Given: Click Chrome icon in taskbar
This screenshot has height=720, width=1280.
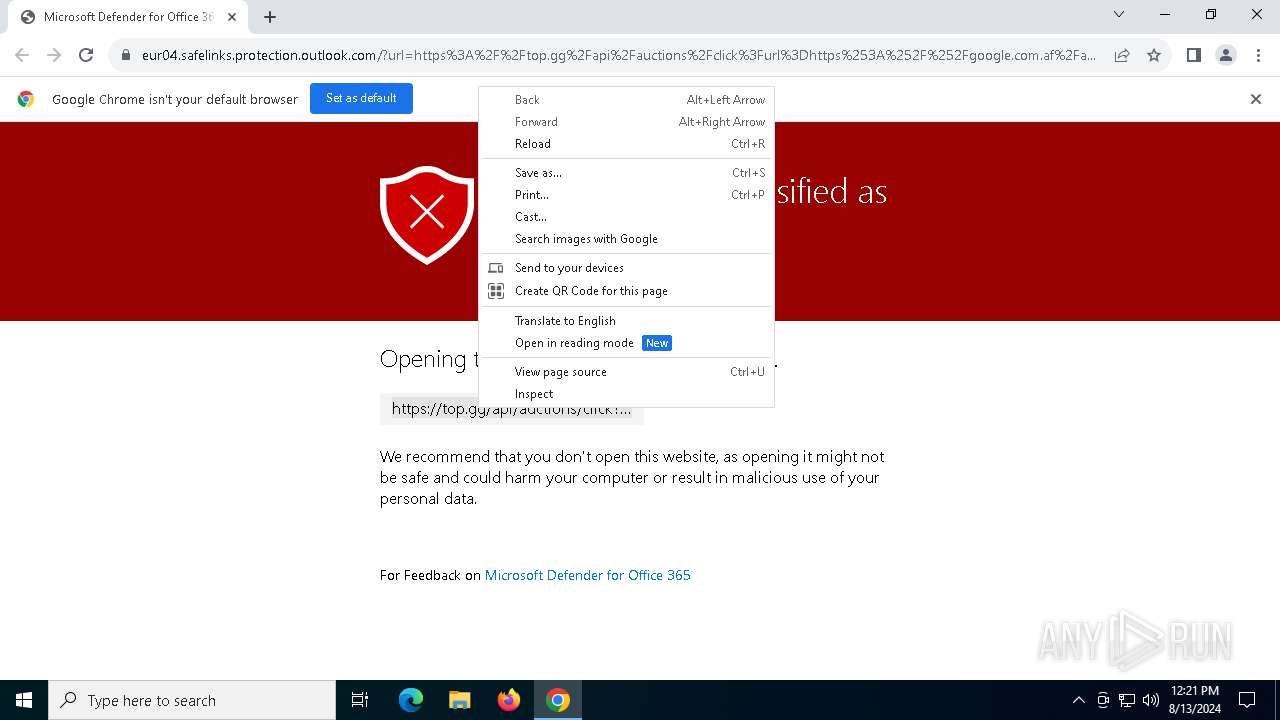Looking at the screenshot, I should [558, 700].
